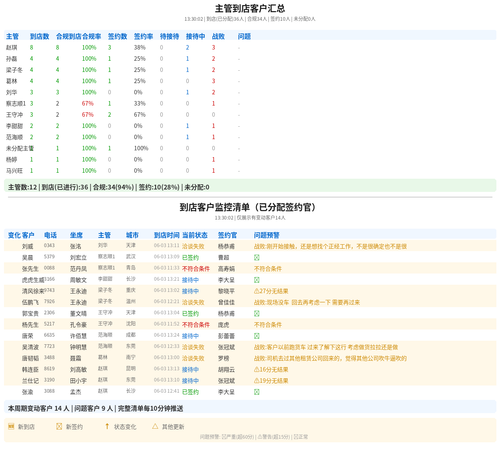The width and height of the screenshot is (500, 459).
Task: Click the 到店时间 column header
Action: [167, 235]
